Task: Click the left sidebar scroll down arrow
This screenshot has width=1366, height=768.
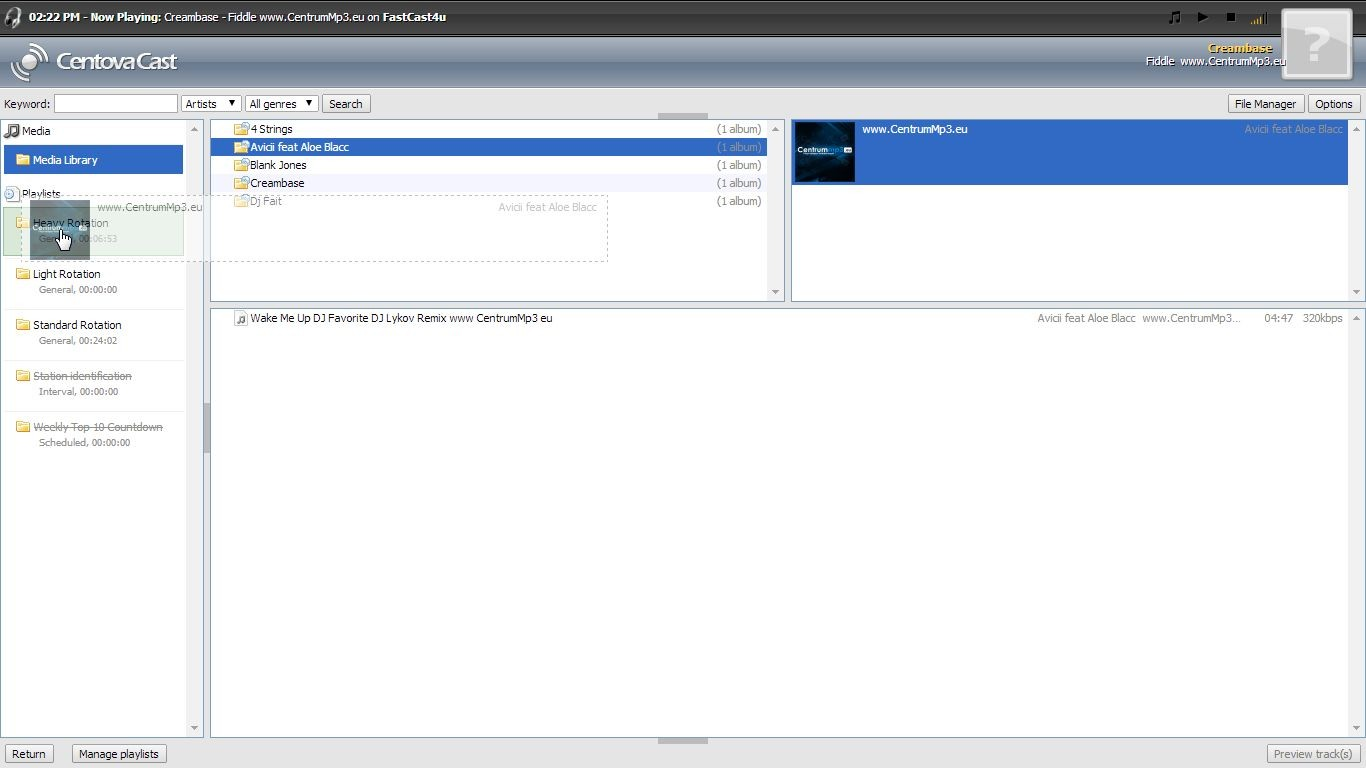Action: (195, 729)
